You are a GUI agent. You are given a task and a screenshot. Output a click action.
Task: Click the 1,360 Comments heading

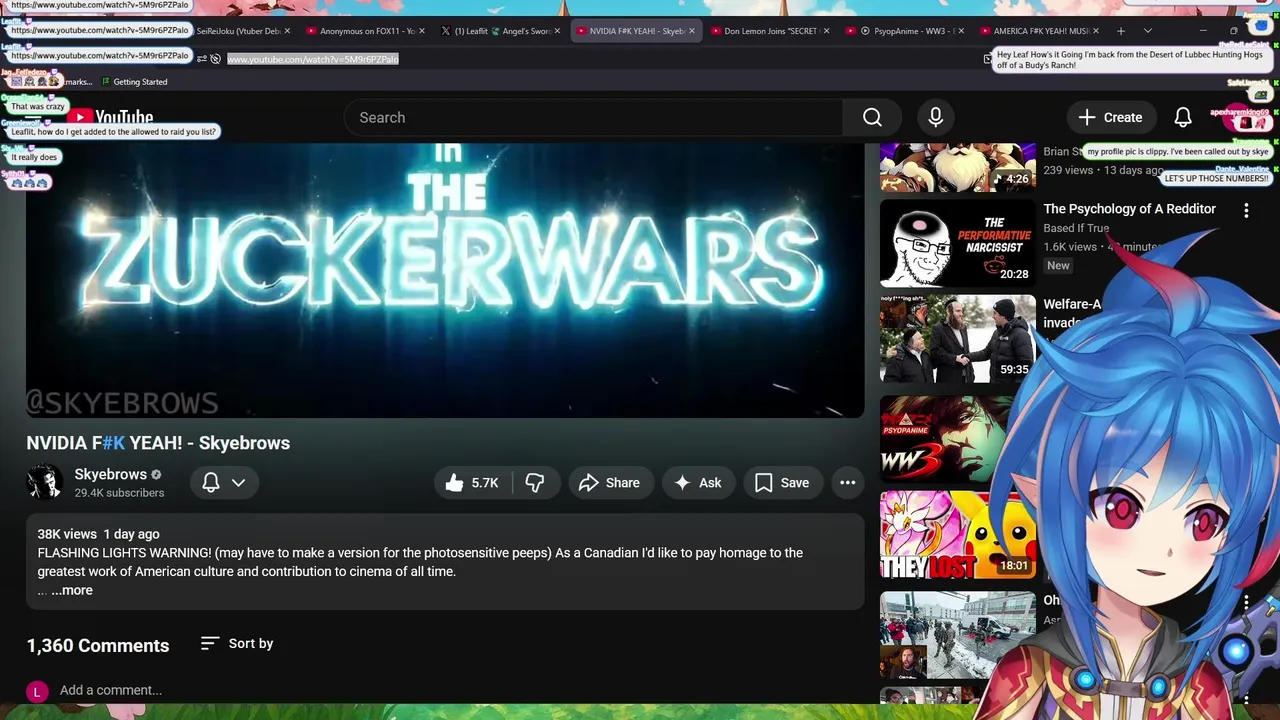pos(98,646)
